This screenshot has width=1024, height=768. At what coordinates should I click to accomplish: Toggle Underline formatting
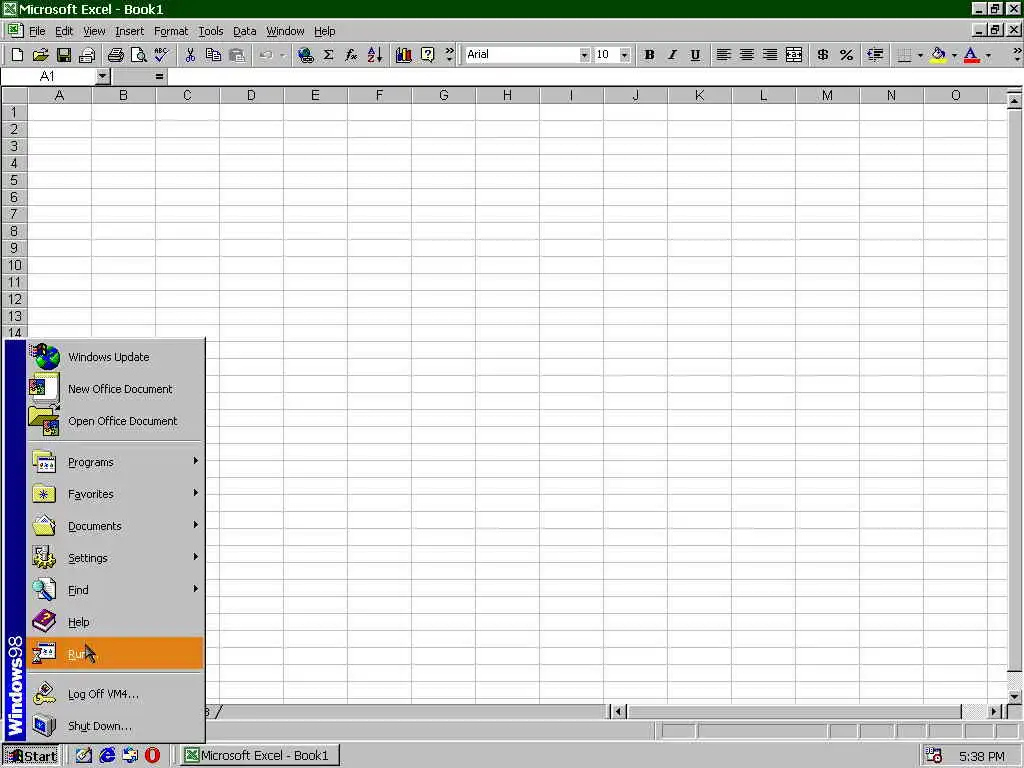pyautogui.click(x=696, y=55)
